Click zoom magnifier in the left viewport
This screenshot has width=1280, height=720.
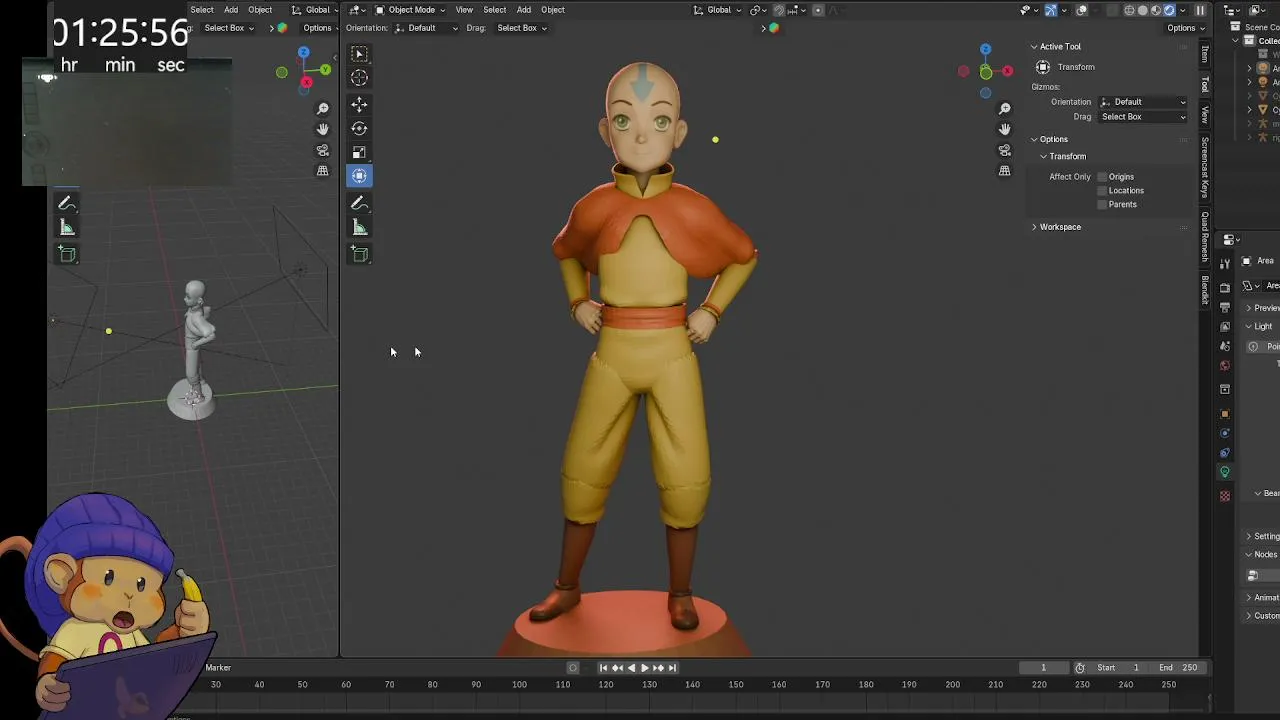(x=323, y=108)
